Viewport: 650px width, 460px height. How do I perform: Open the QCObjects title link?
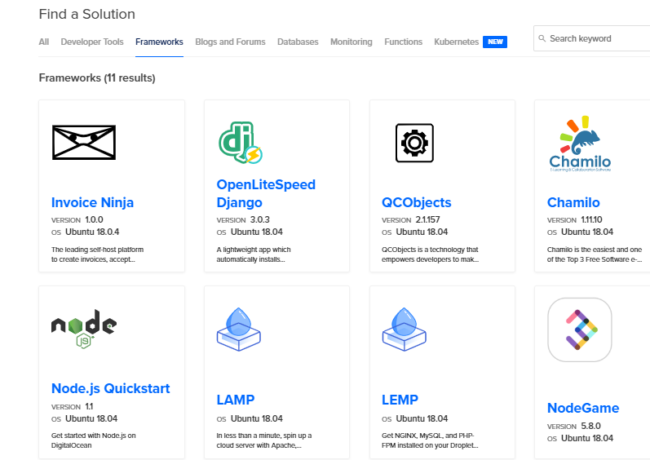tap(416, 203)
